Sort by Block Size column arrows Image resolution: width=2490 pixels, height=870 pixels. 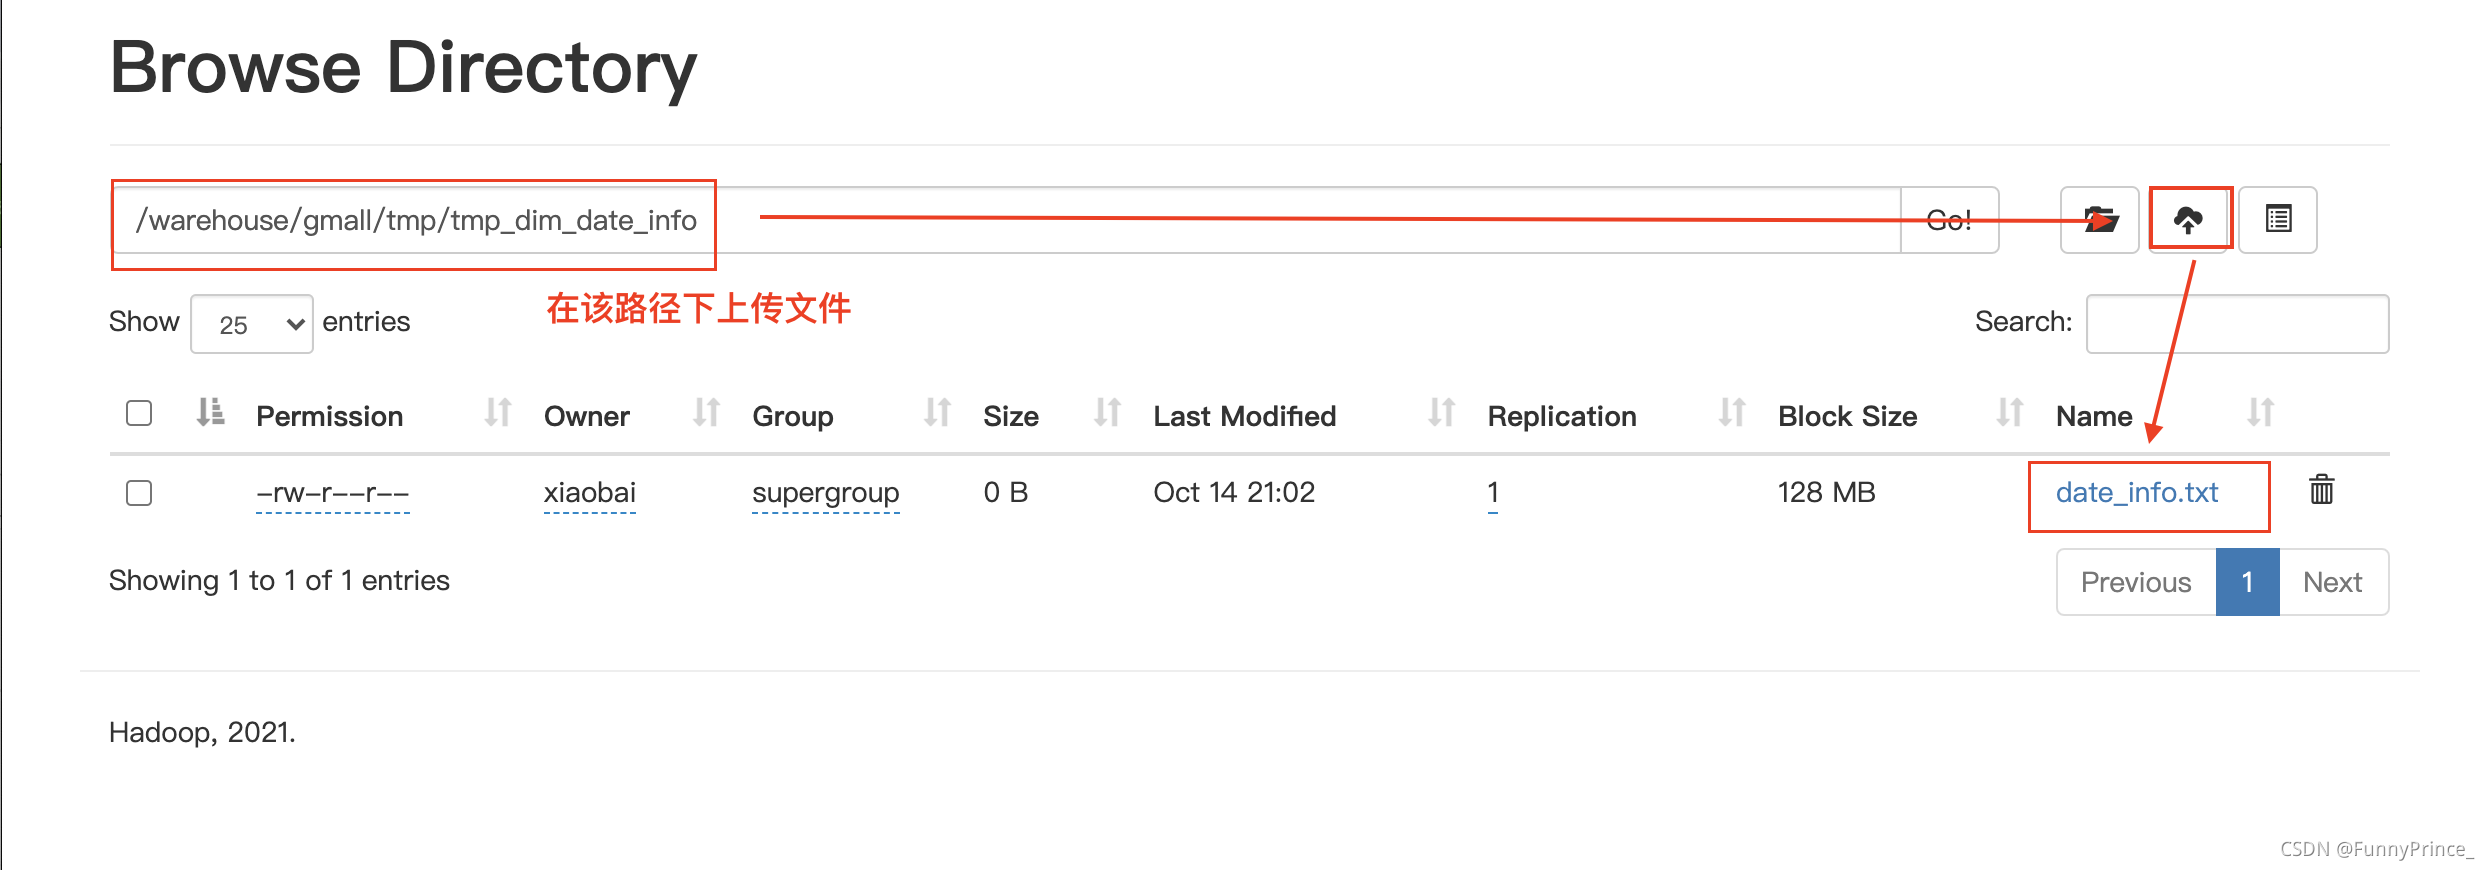[2010, 413]
